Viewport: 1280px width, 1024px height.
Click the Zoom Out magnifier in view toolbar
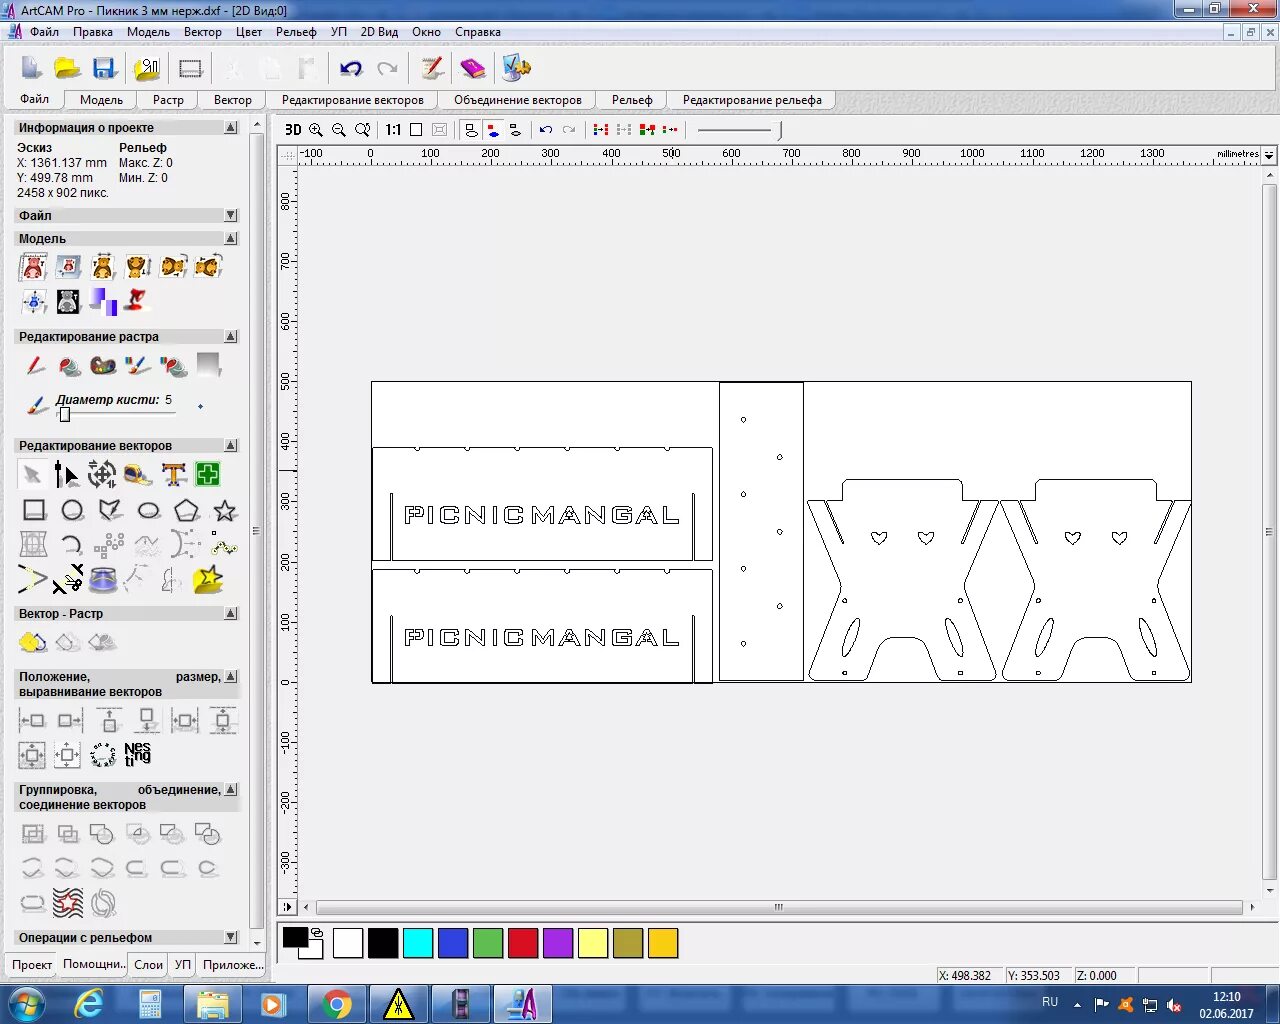(x=339, y=130)
